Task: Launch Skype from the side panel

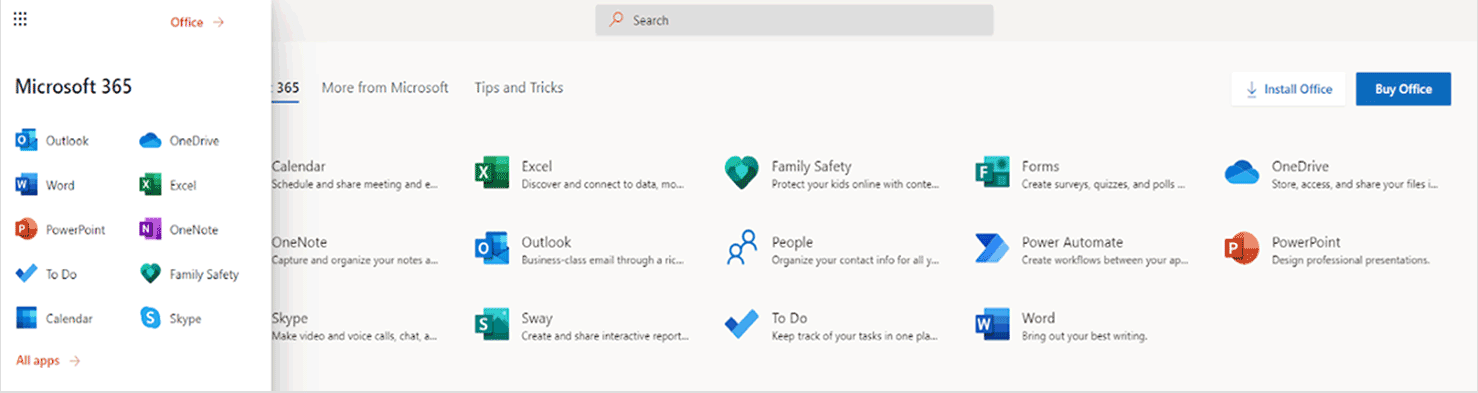Action: tap(171, 319)
